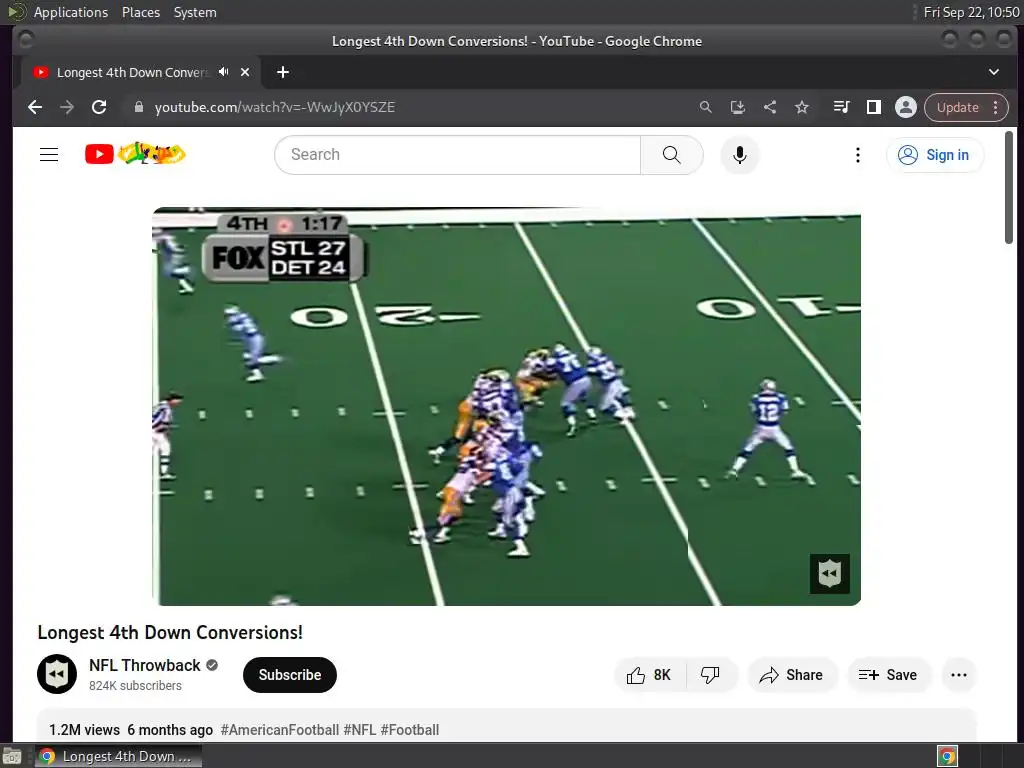Screen dimensions: 1024x768
Task: Open NFL Throwback channel avatar
Action: (x=57, y=674)
